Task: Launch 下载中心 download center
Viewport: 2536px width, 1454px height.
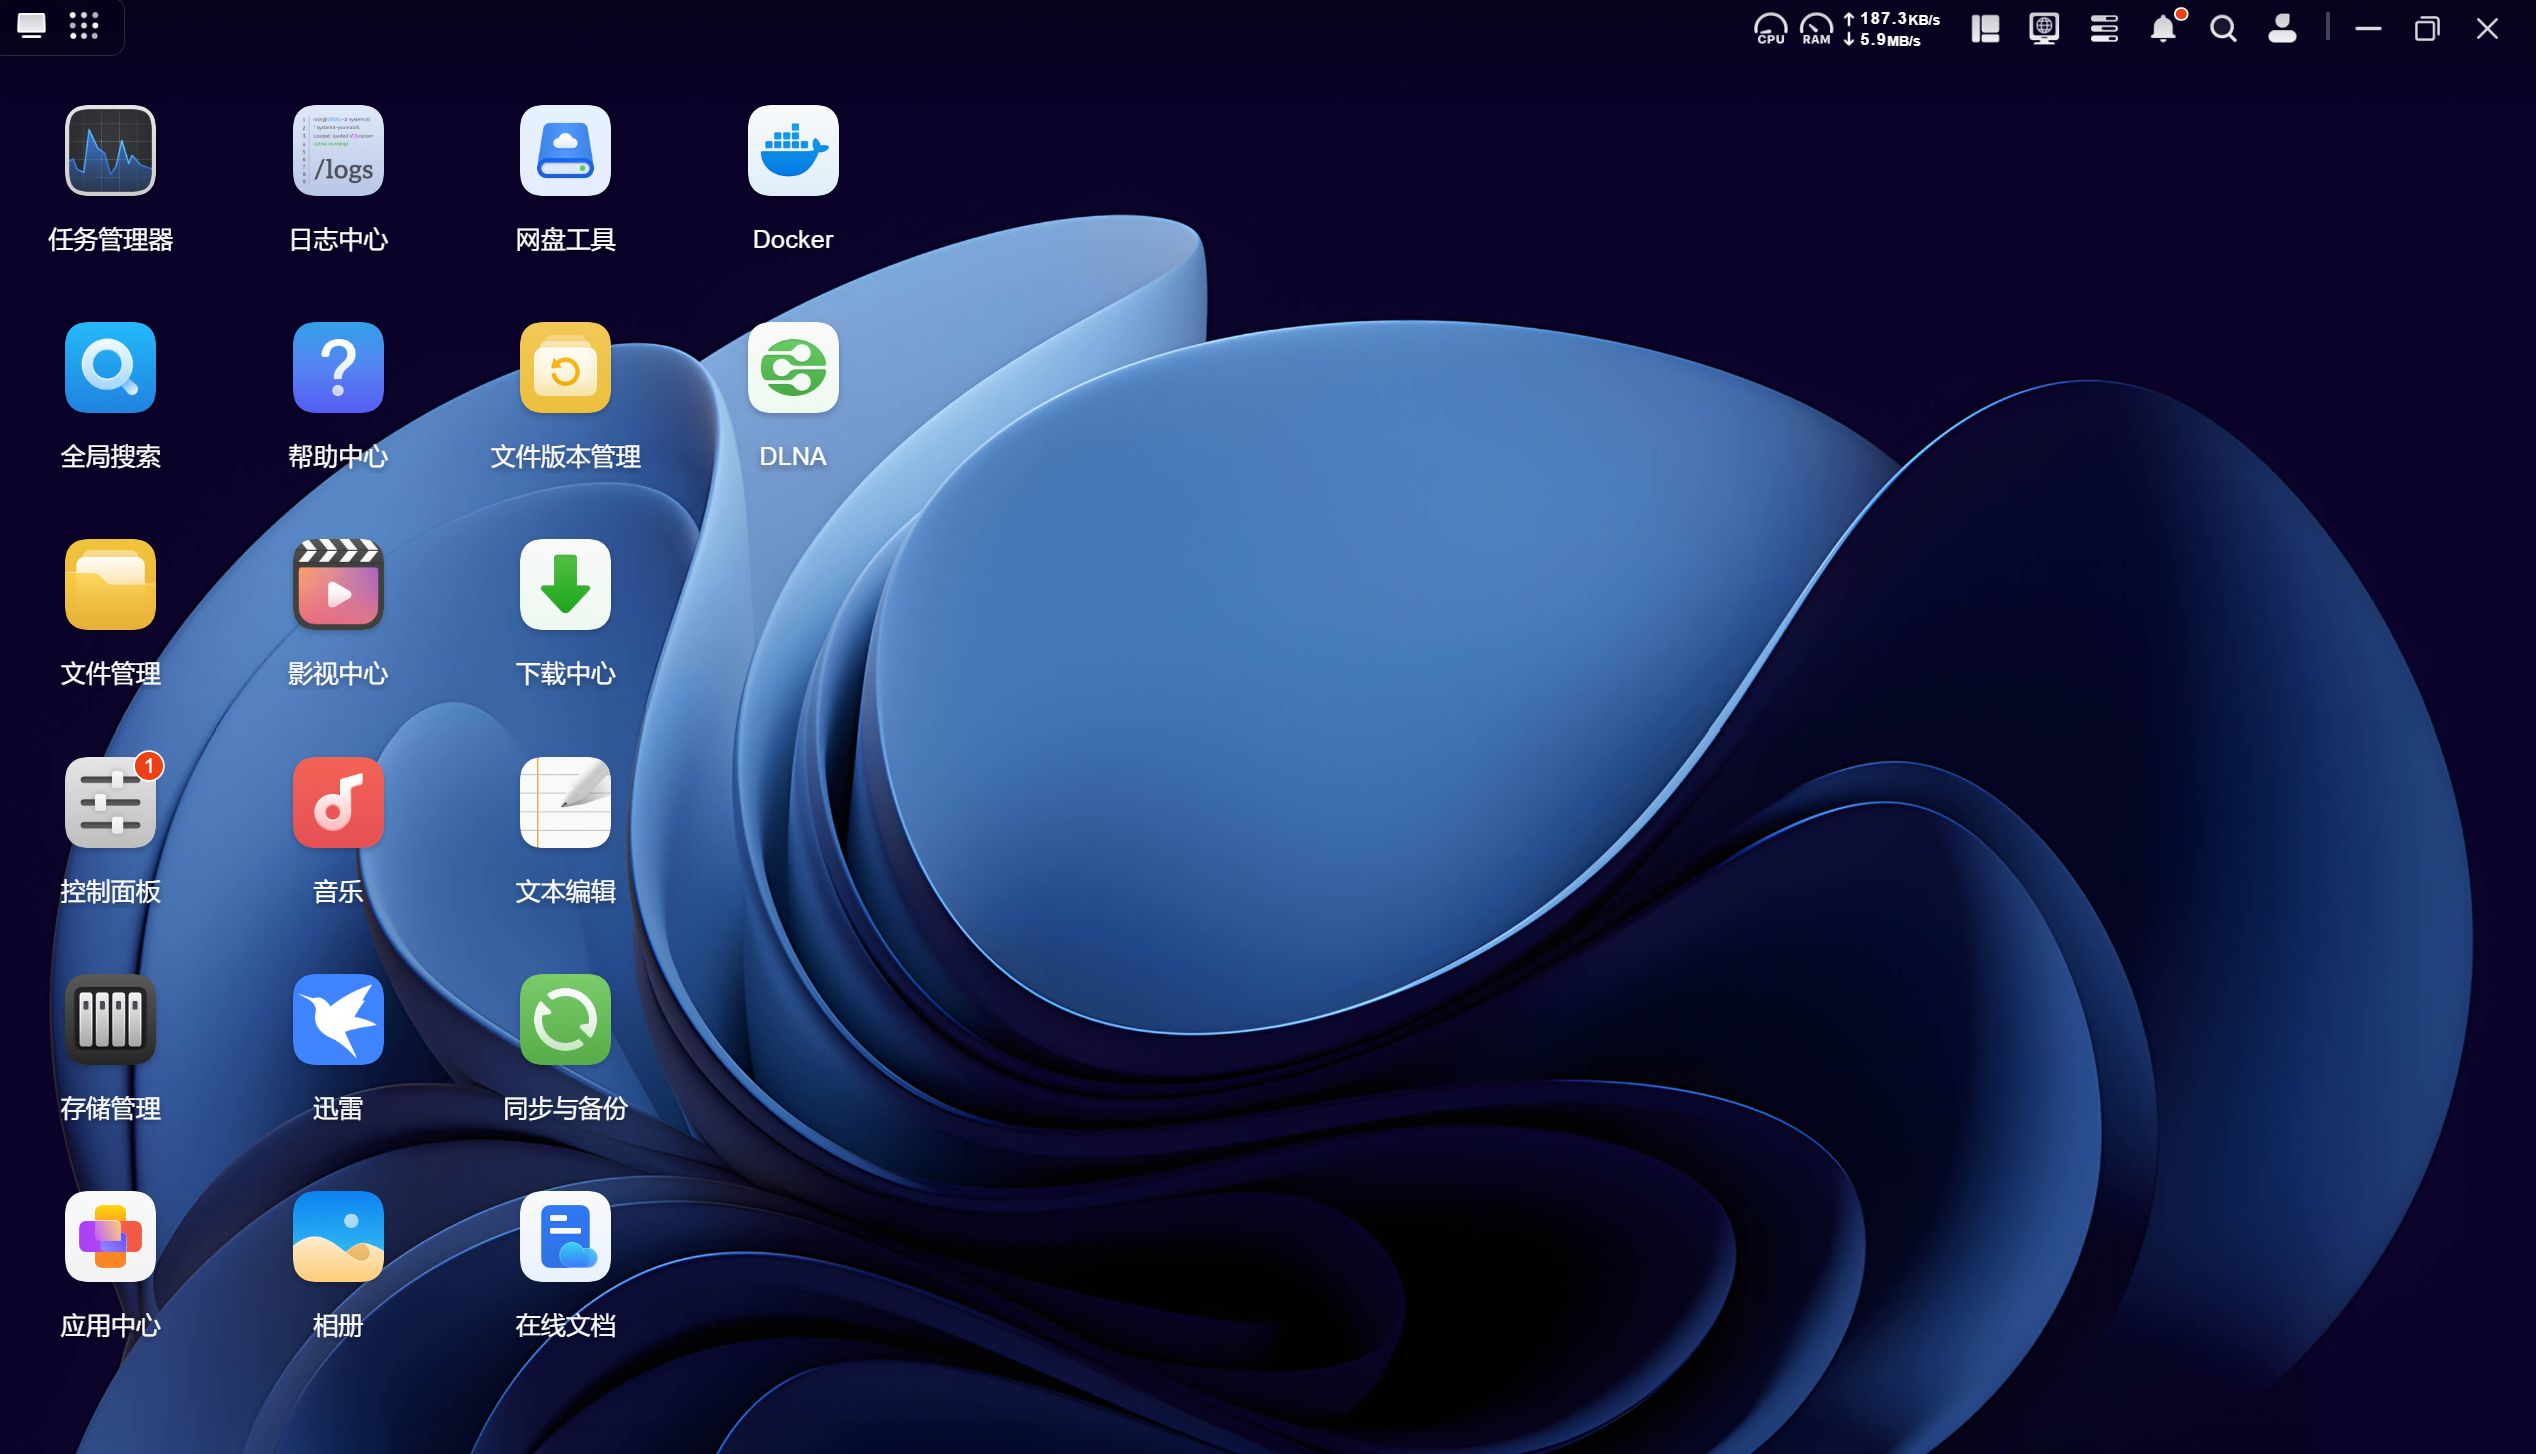Action: pyautogui.click(x=565, y=585)
